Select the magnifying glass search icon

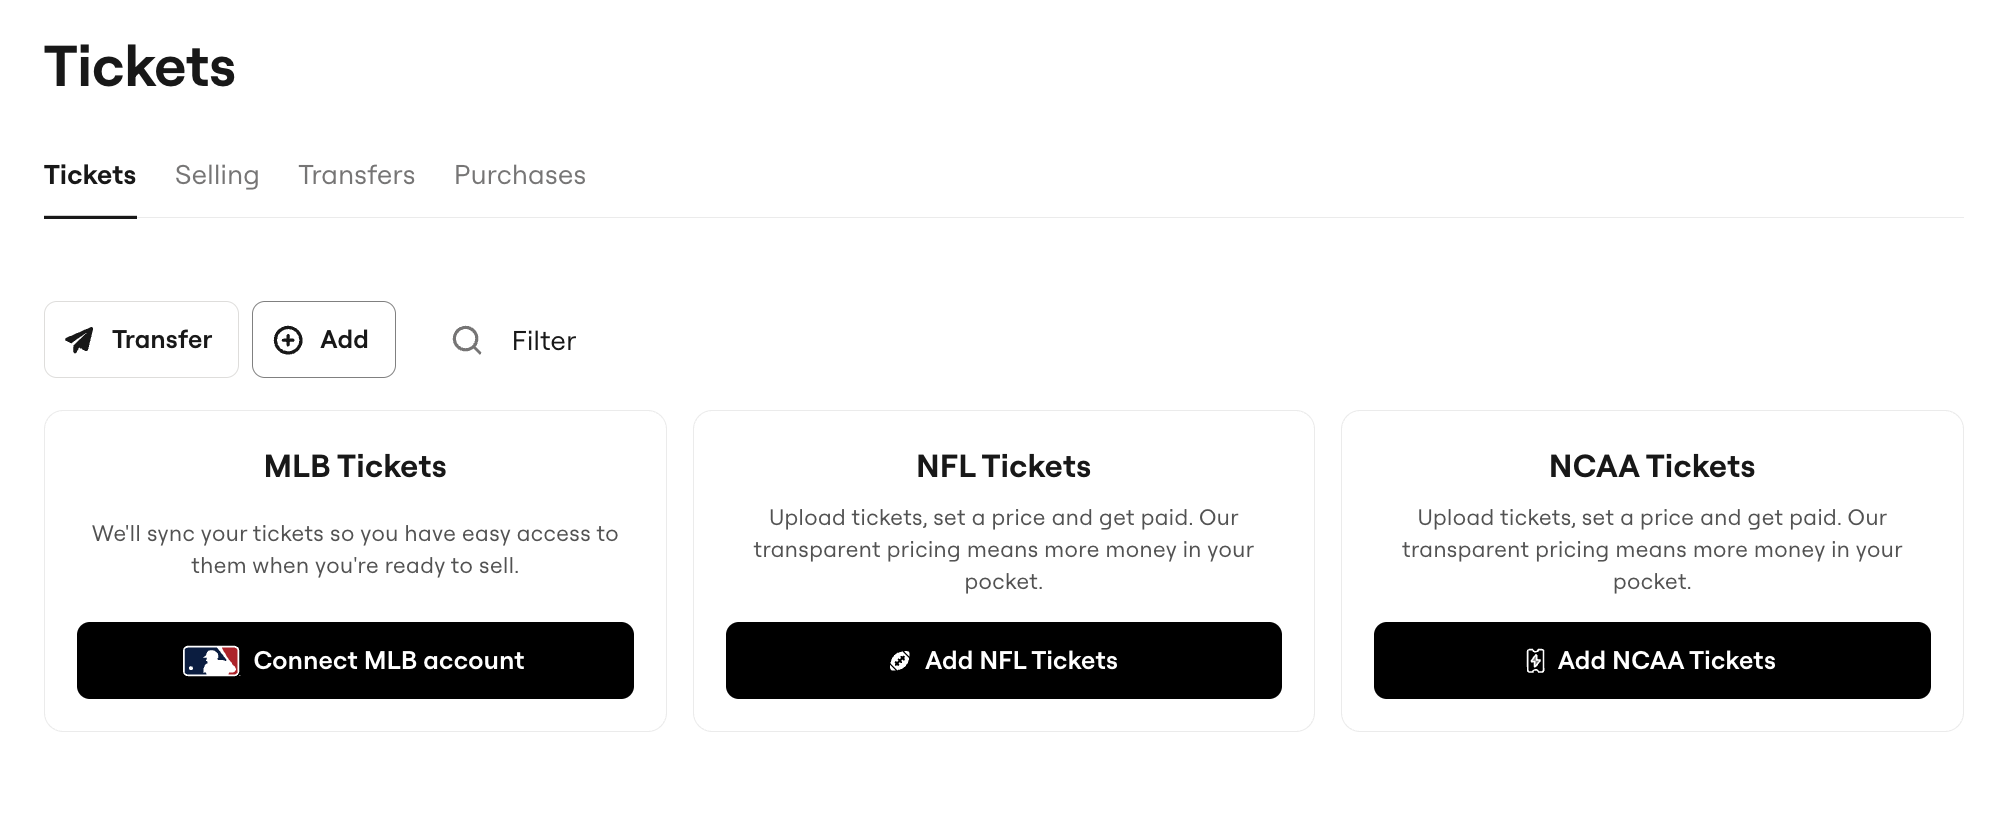tap(466, 341)
